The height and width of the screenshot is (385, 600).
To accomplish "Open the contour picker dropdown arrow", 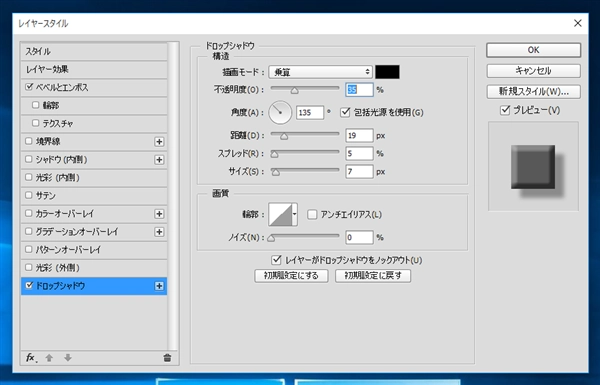I will pos(294,214).
